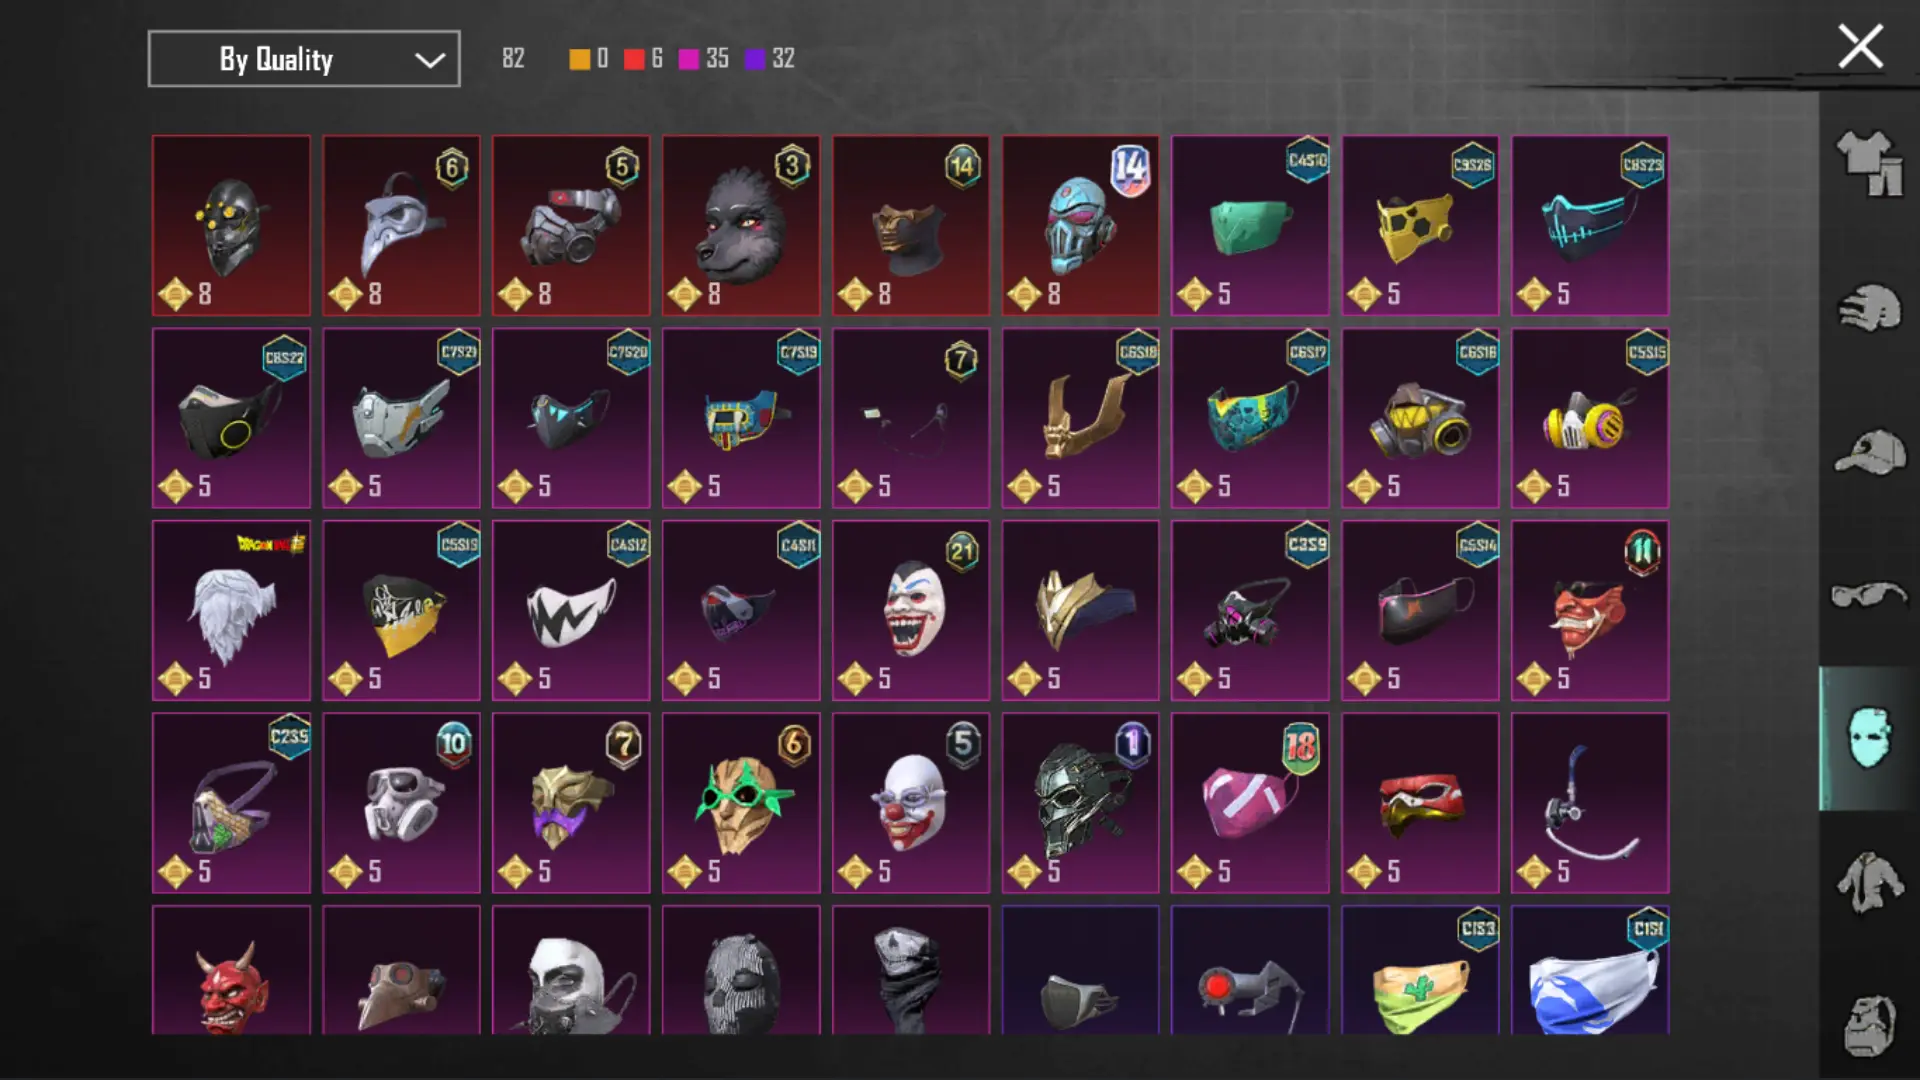Click the dropdown chevron arrow
Viewport: 1920px width, 1080px height.
click(430, 60)
